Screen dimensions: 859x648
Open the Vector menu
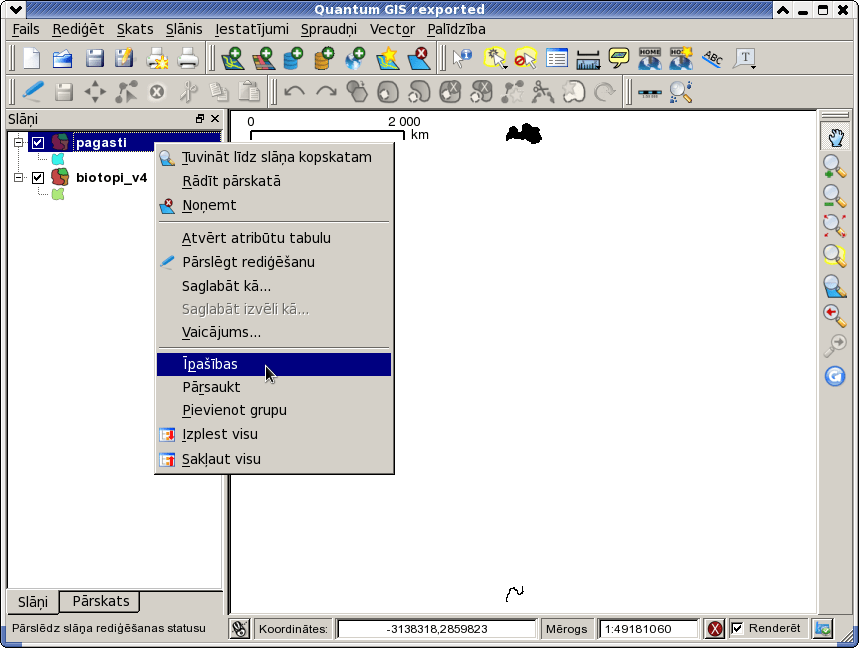click(x=392, y=29)
